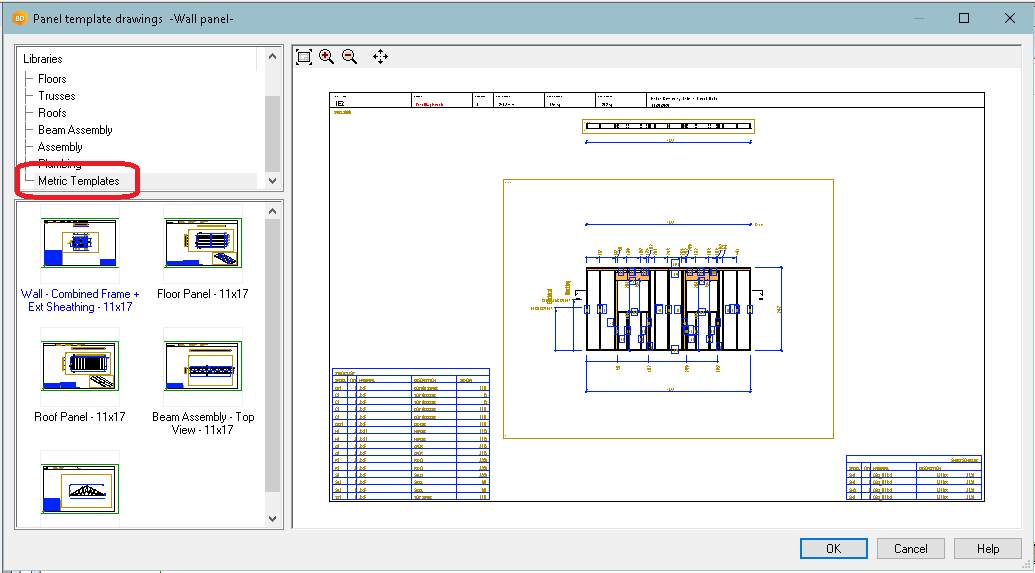
Task: Open Help for this dialog
Action: click(987, 548)
